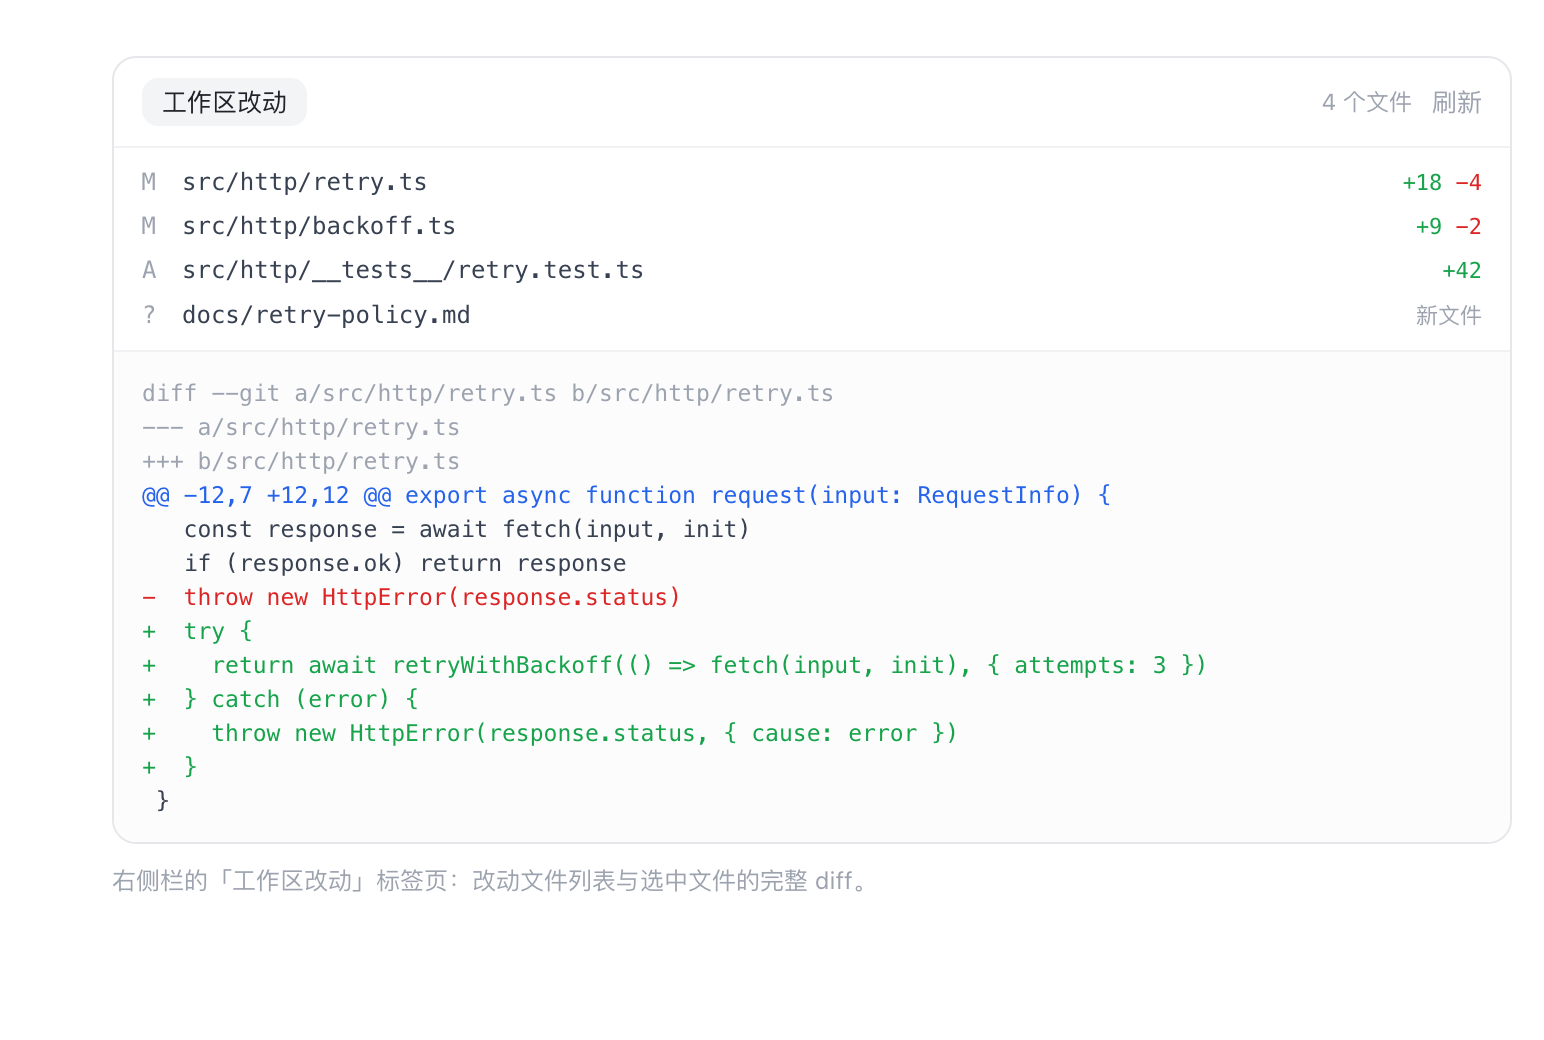Click the added retryWithBackoff return line
This screenshot has width=1544, height=1040.
tap(674, 665)
